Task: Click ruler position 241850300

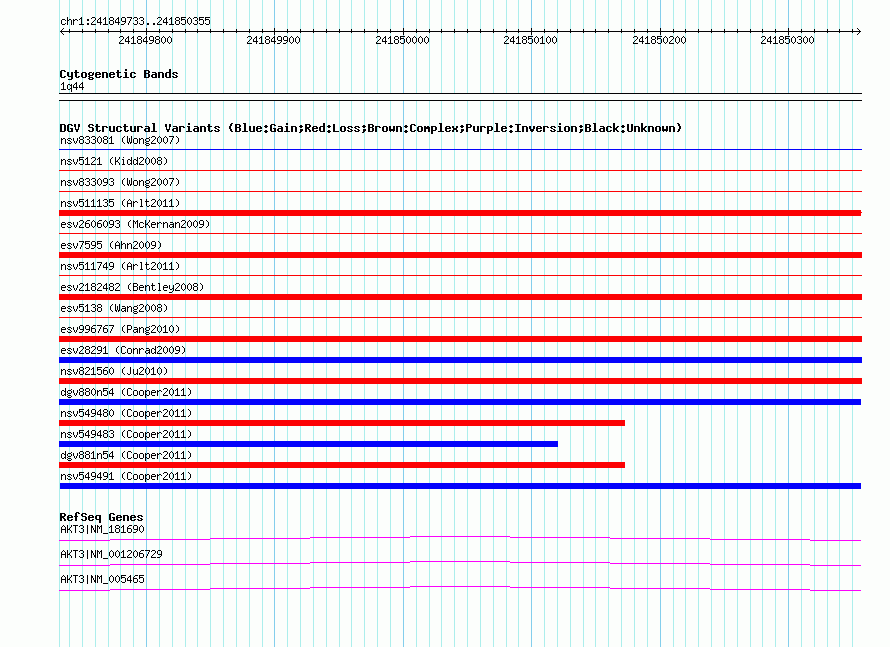Action: [x=787, y=40]
